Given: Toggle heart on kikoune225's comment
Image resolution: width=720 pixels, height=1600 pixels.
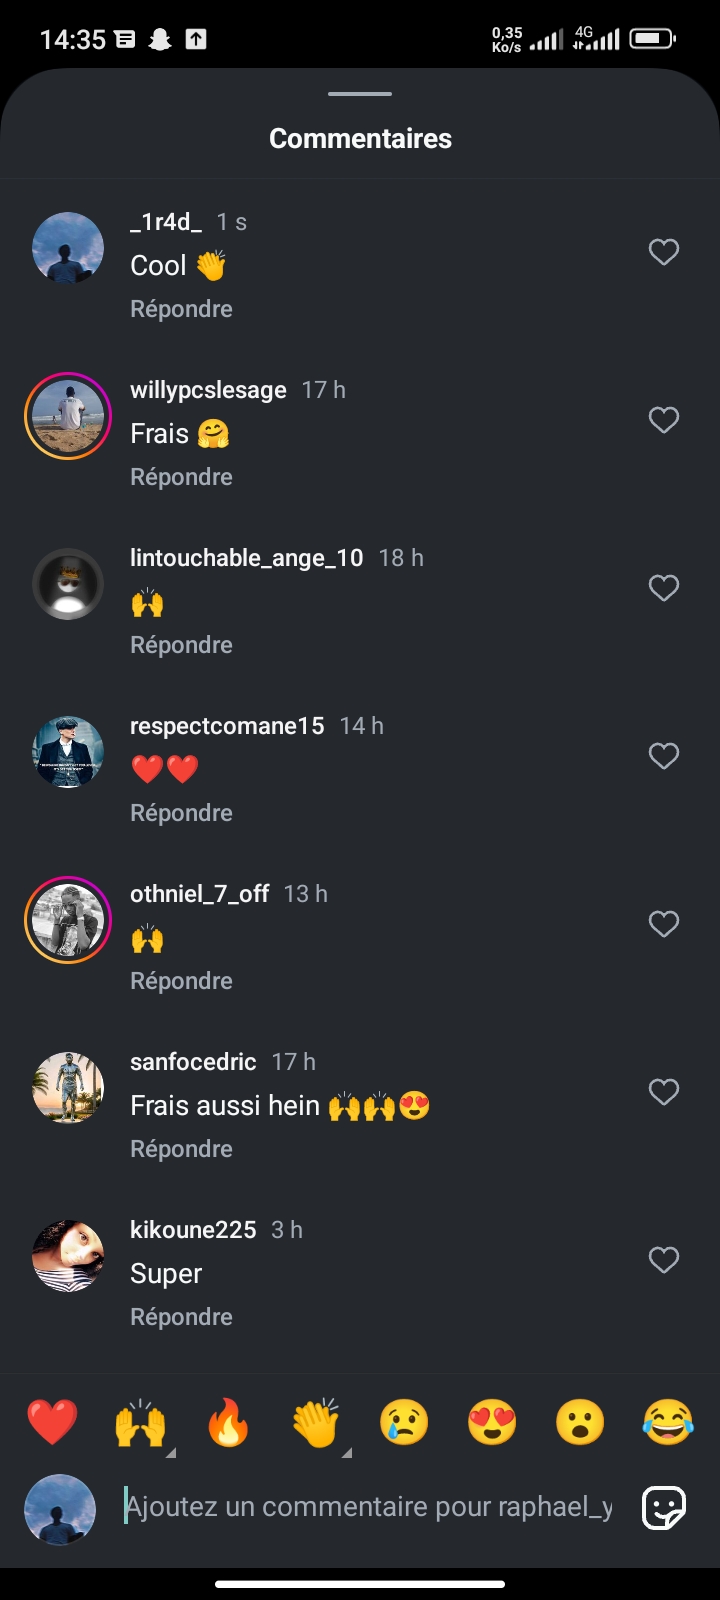Looking at the screenshot, I should tap(664, 1260).
